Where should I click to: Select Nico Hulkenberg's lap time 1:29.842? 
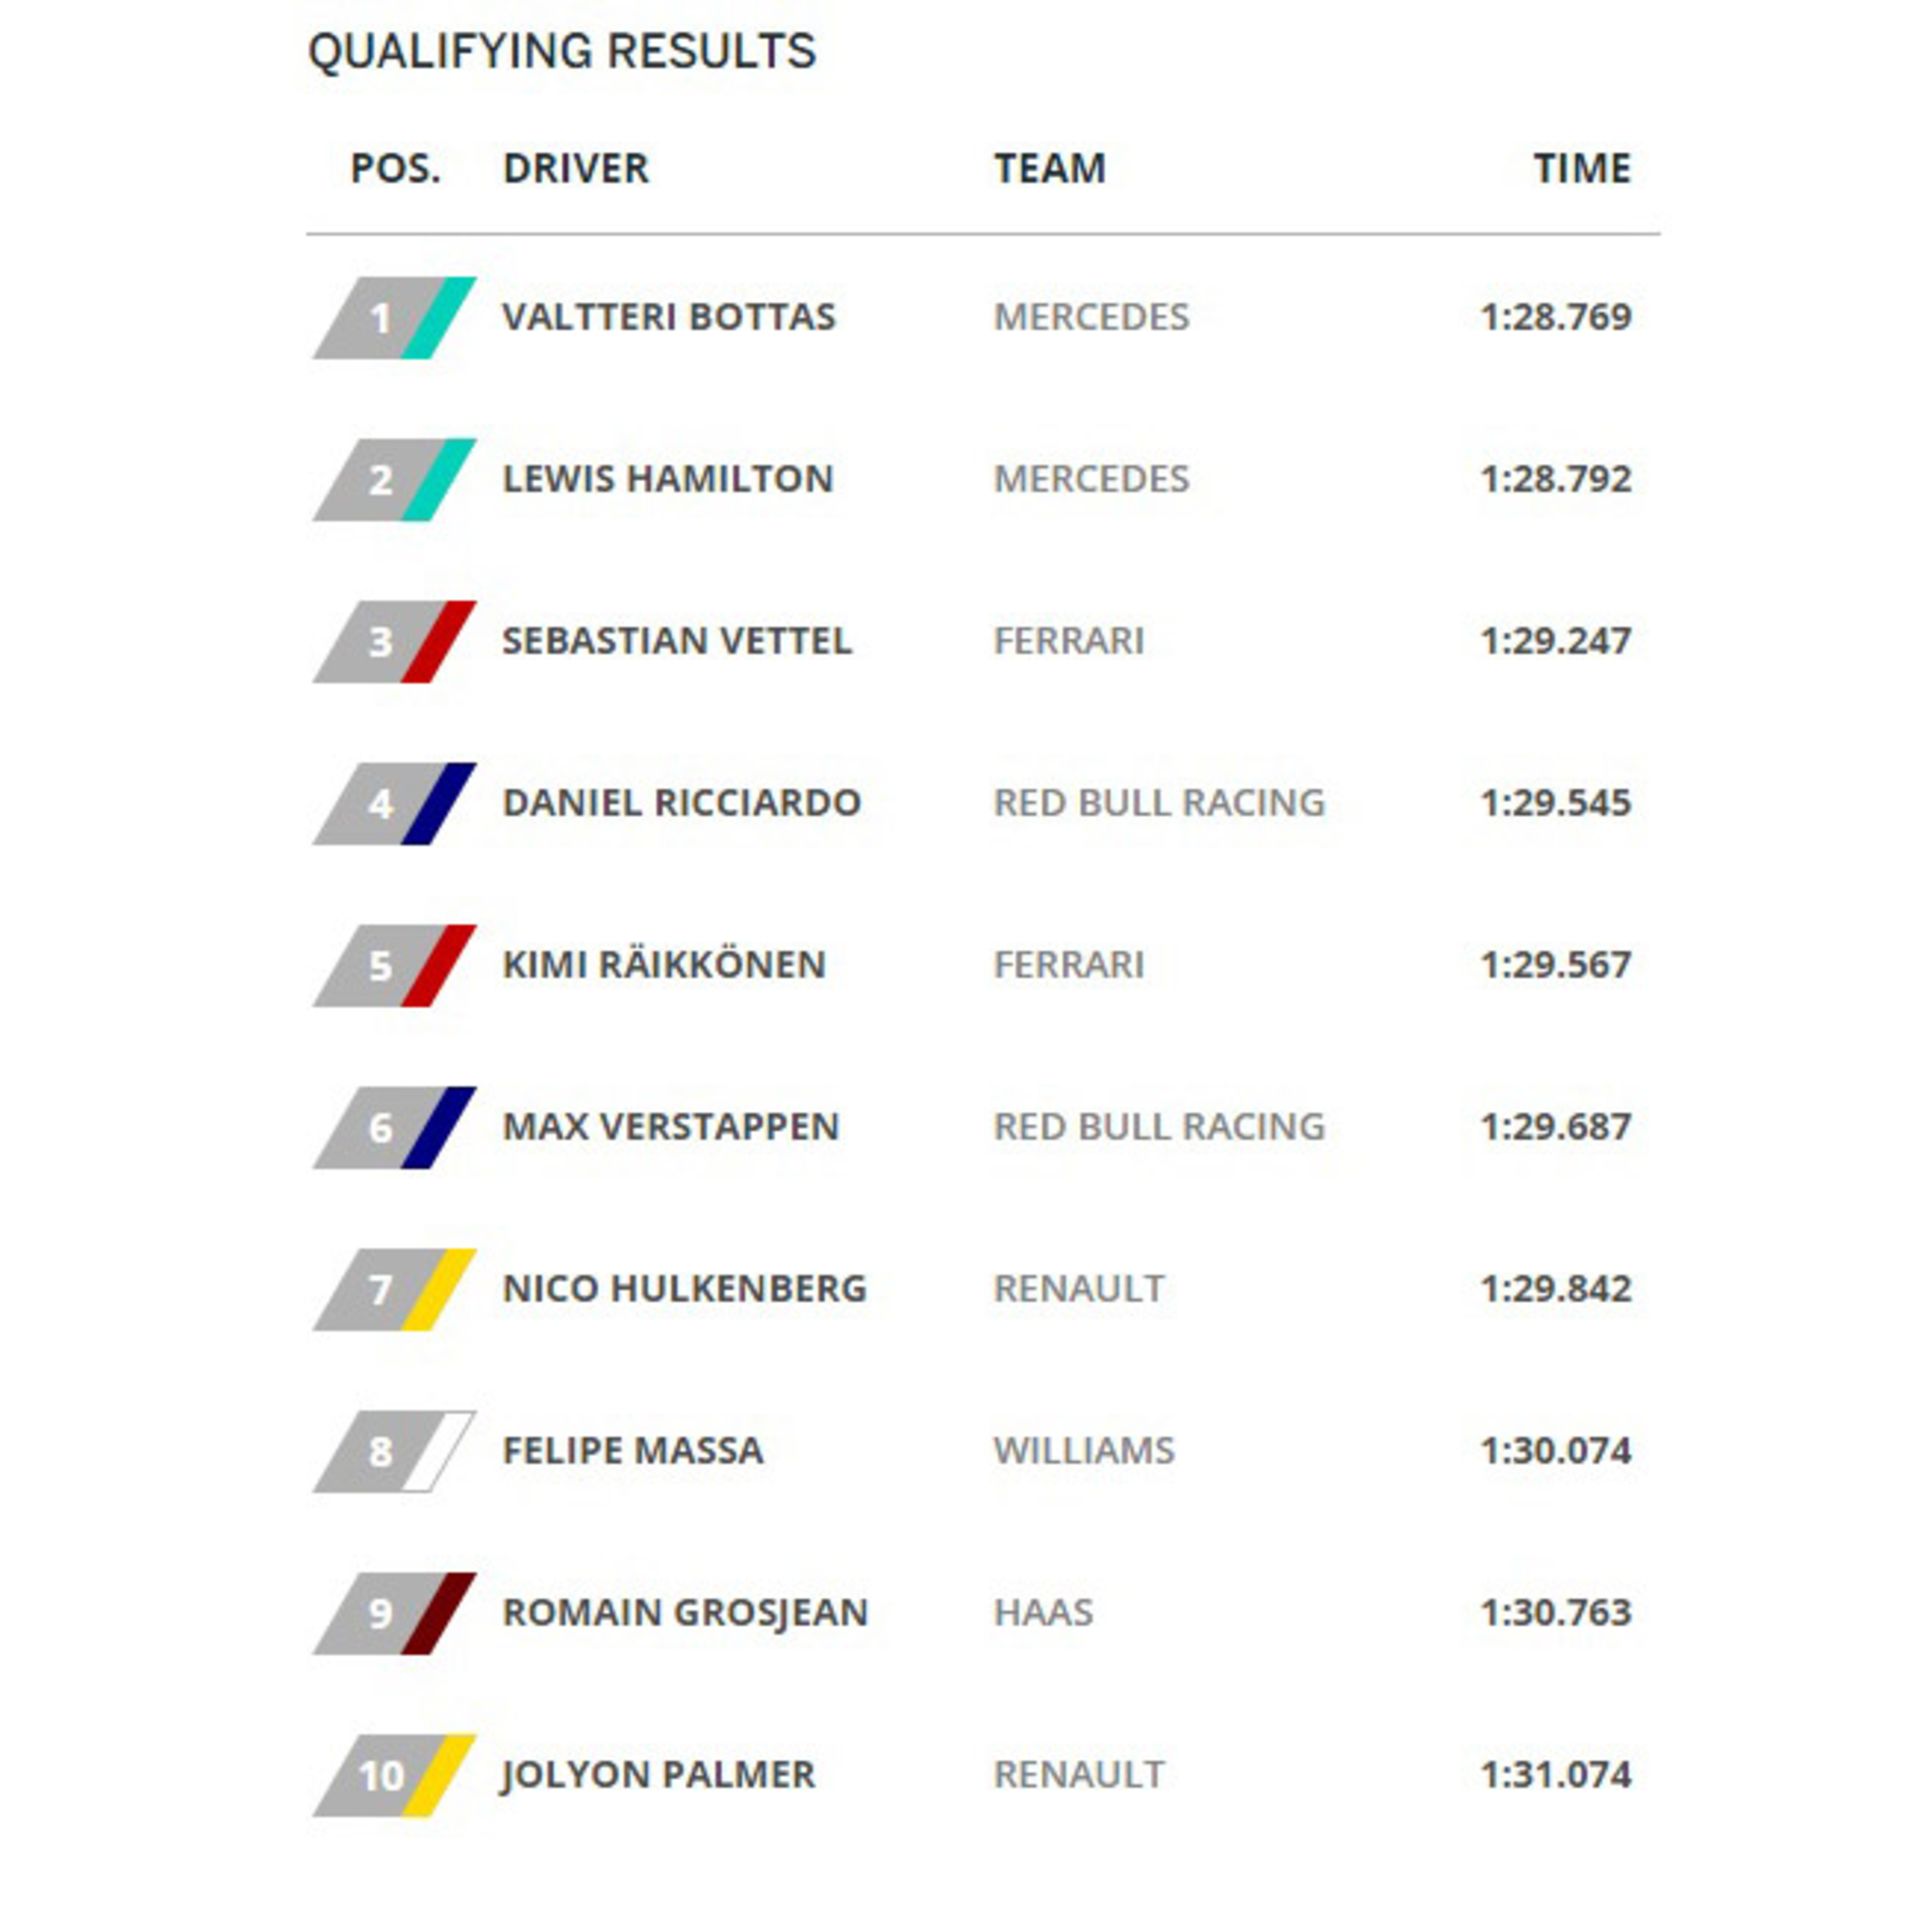pos(1556,1289)
